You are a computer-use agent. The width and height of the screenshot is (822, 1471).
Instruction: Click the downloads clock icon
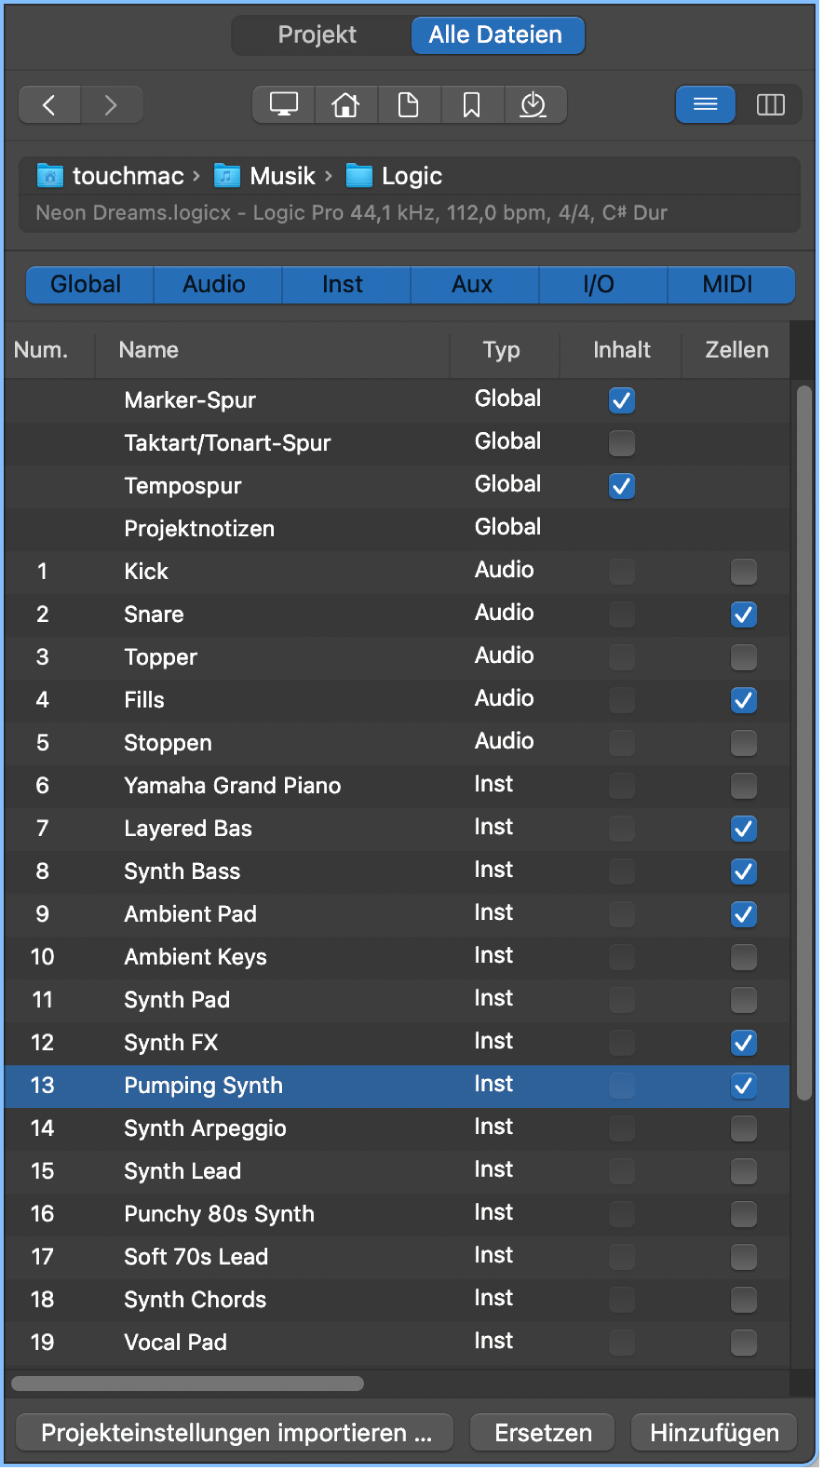533,105
